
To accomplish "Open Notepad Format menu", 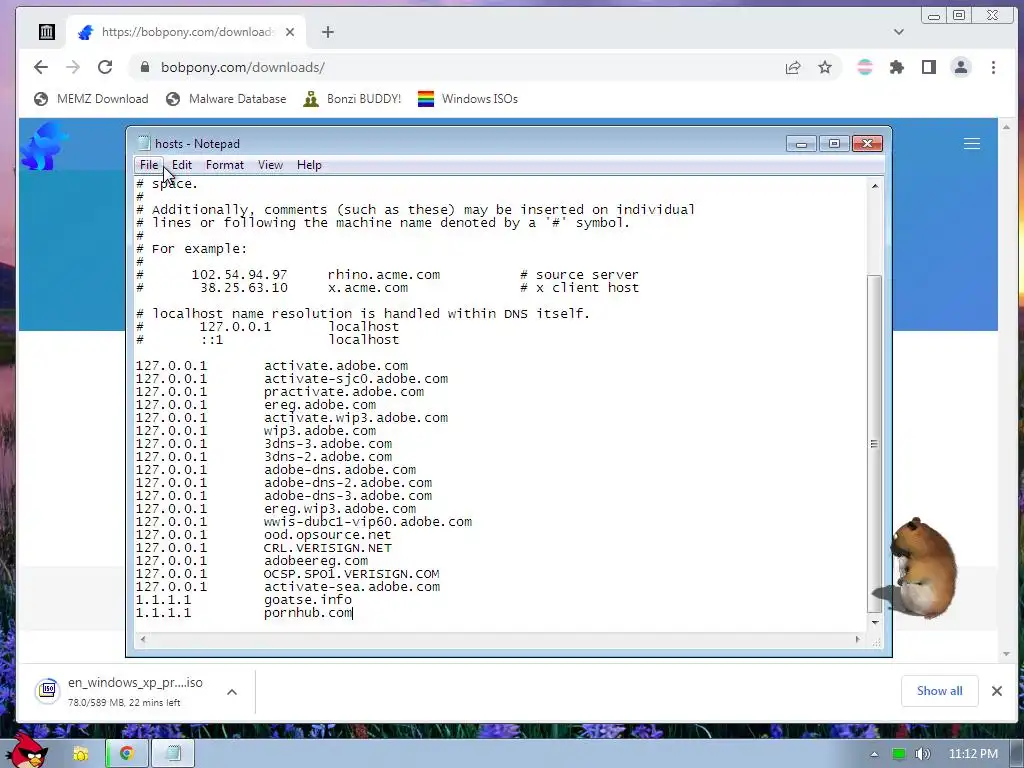I will click(x=225, y=165).
